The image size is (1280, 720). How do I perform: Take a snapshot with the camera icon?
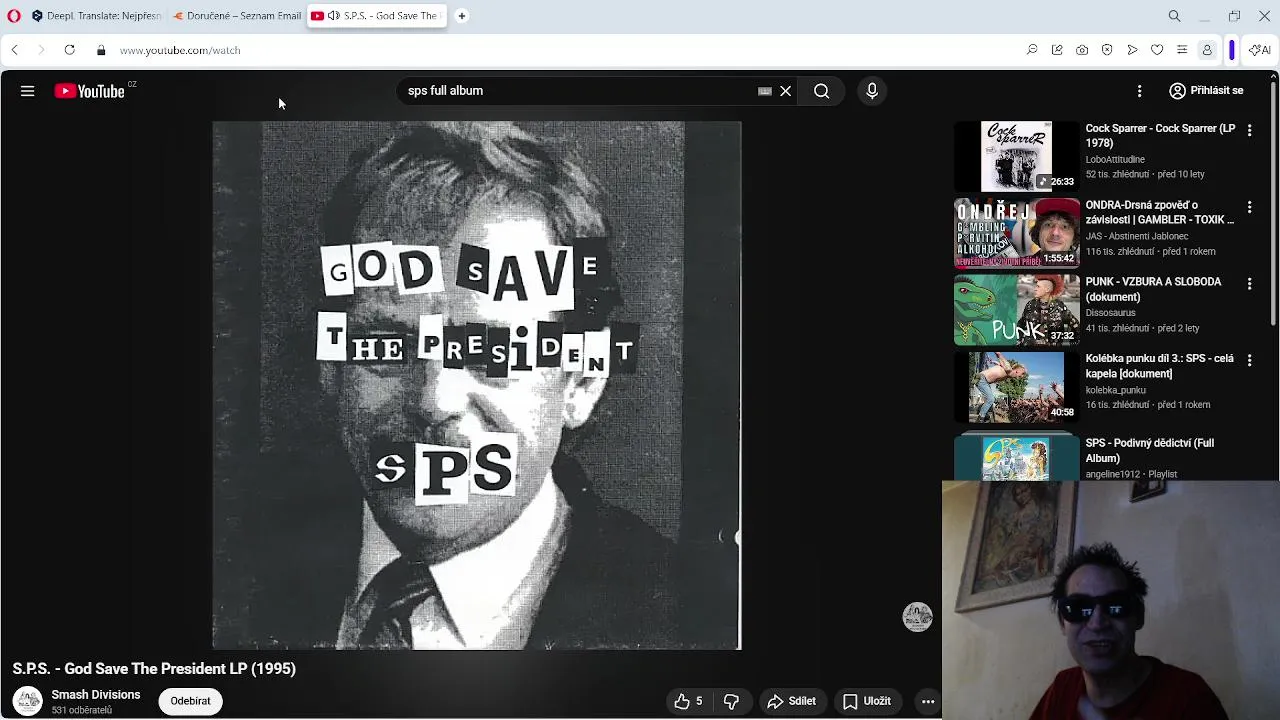point(1082,50)
